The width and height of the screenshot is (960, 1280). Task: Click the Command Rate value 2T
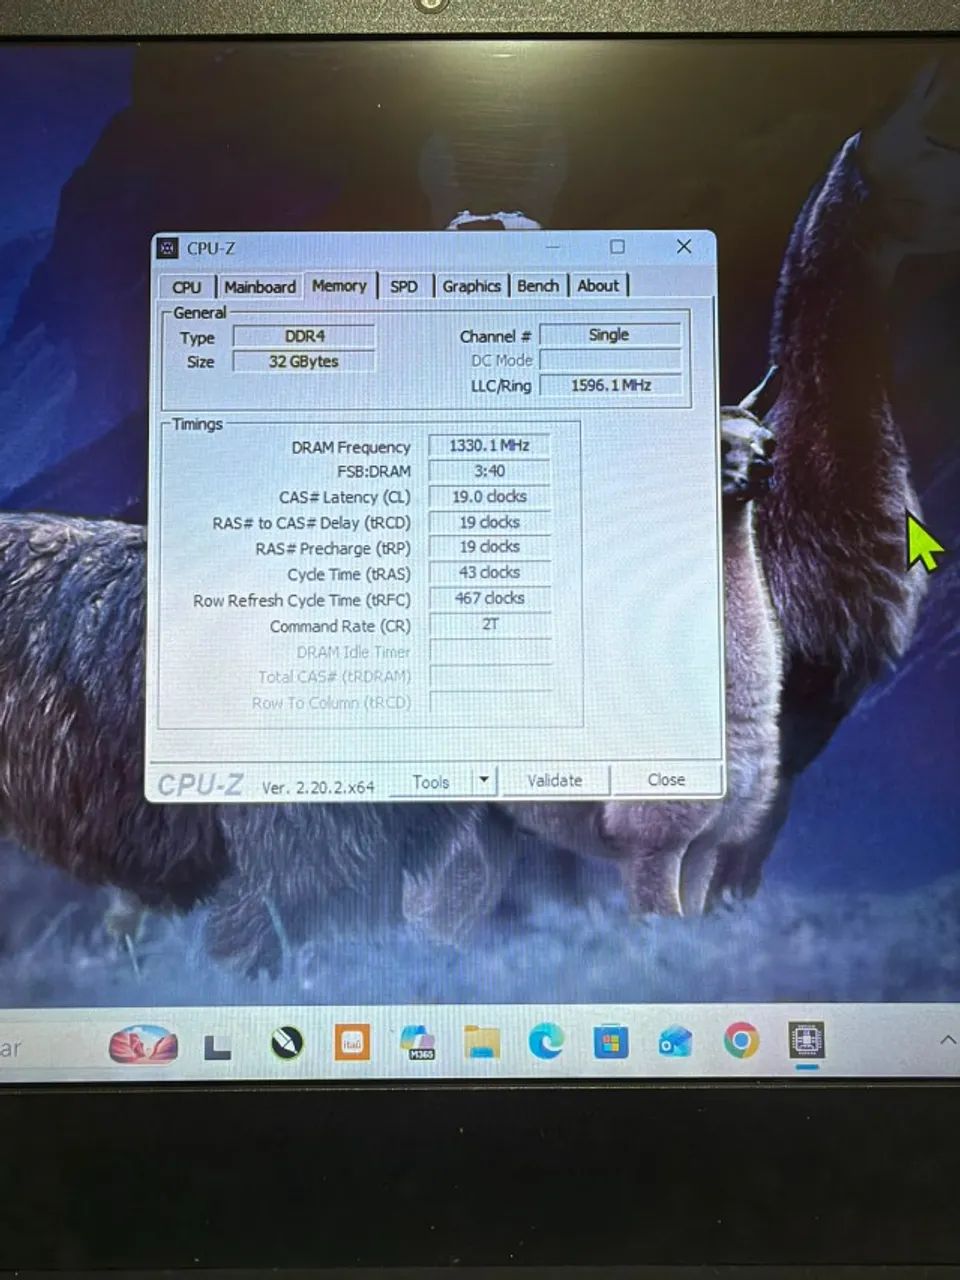coord(489,624)
